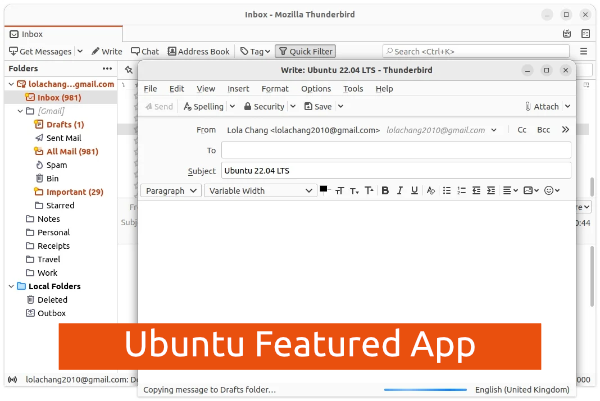Click the Write pencil button in main window
Image resolution: width=600 pixels, height=401 pixels.
click(x=107, y=51)
